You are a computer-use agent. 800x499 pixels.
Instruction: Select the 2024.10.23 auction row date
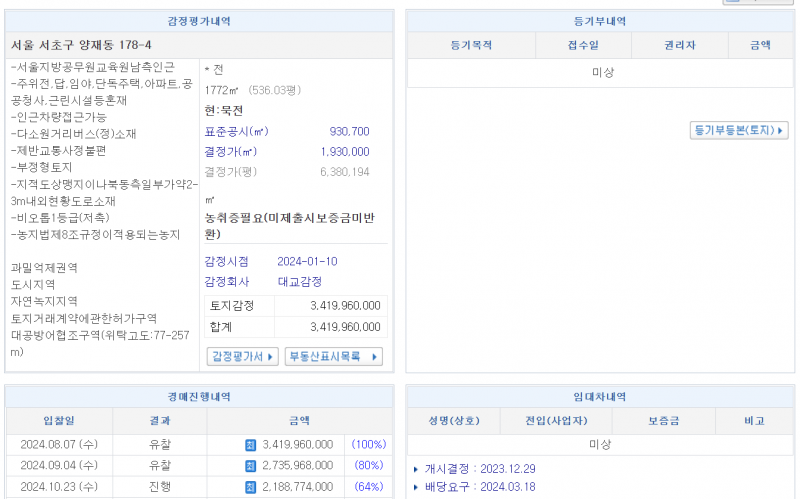(x=59, y=487)
